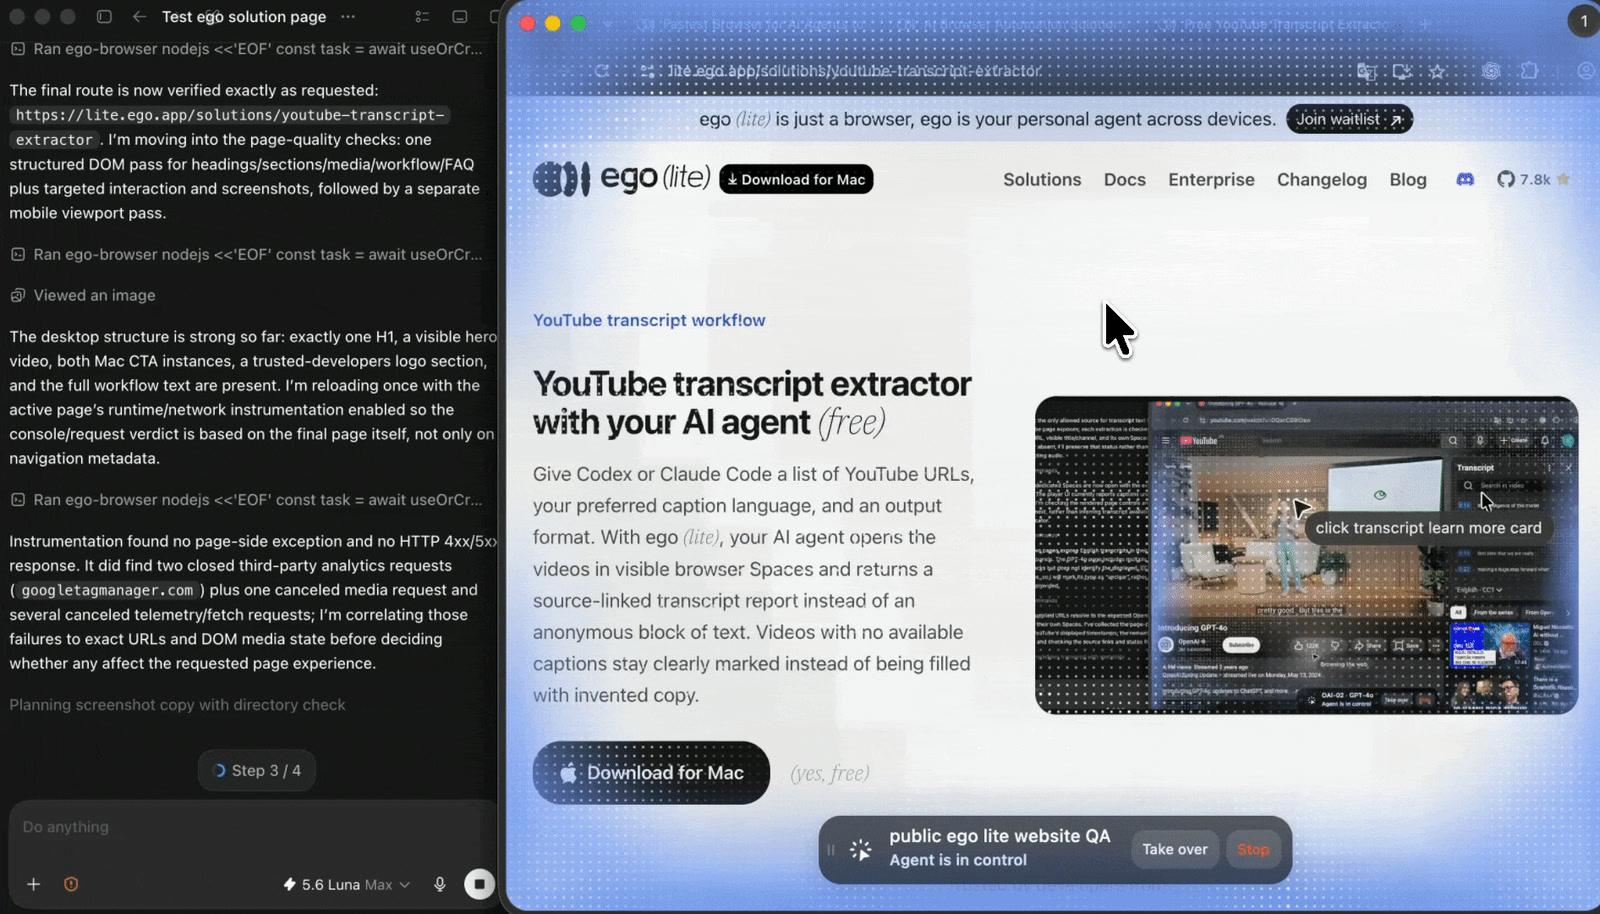Click the 'Test ego solution page' title

tap(244, 17)
